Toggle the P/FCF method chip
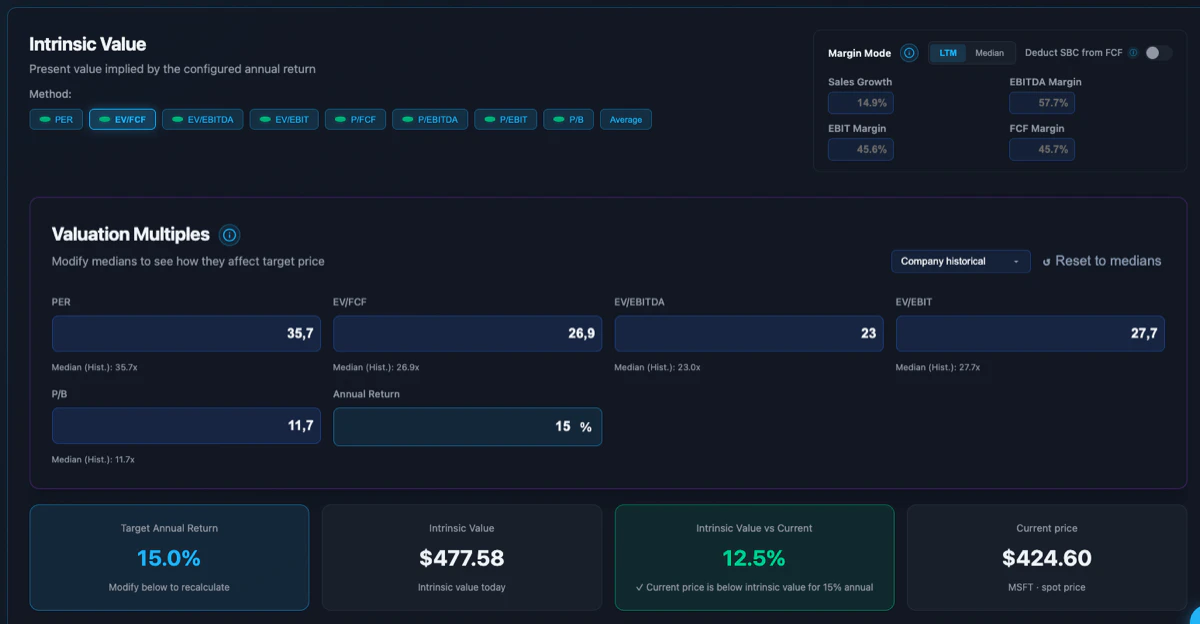 click(x=355, y=120)
